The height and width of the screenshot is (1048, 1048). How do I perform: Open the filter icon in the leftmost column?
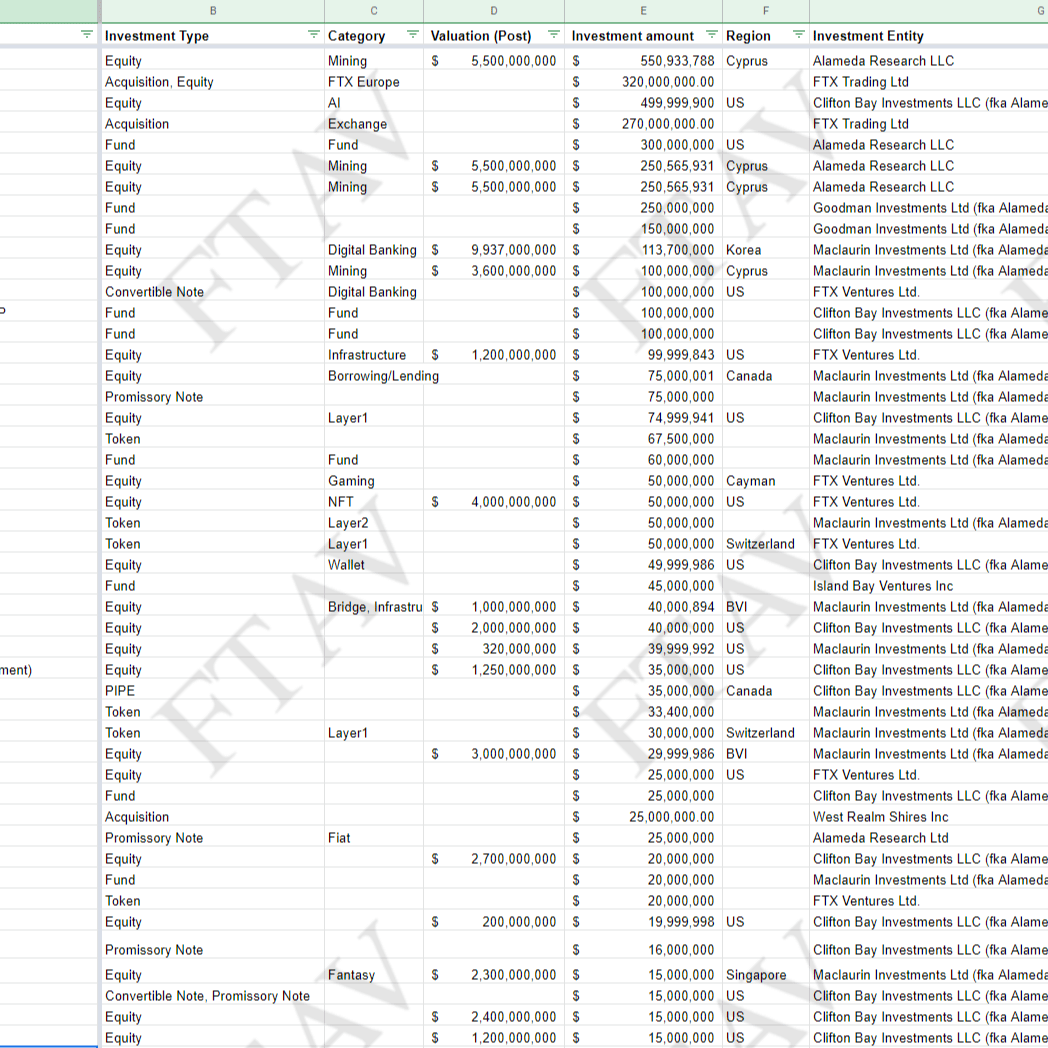[x=87, y=35]
